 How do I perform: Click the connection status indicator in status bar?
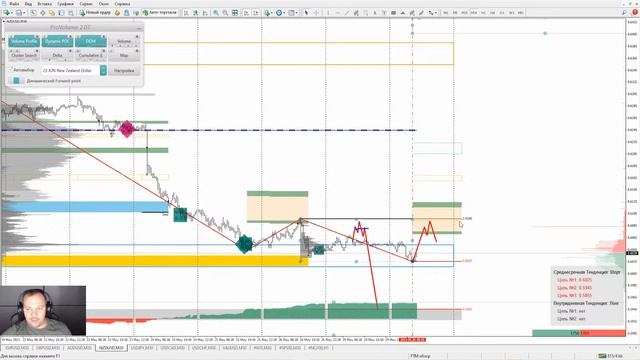click(x=611, y=356)
